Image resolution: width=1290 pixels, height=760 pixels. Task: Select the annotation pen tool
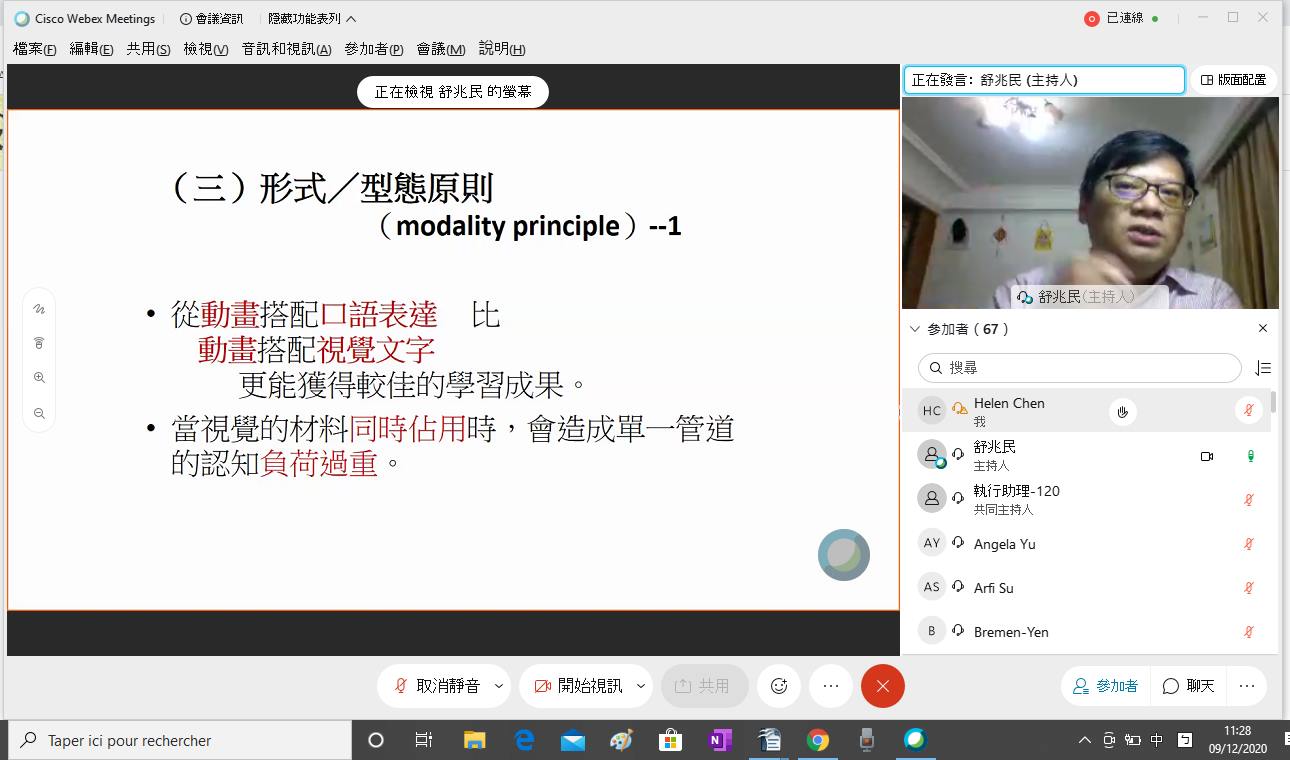click(x=38, y=308)
